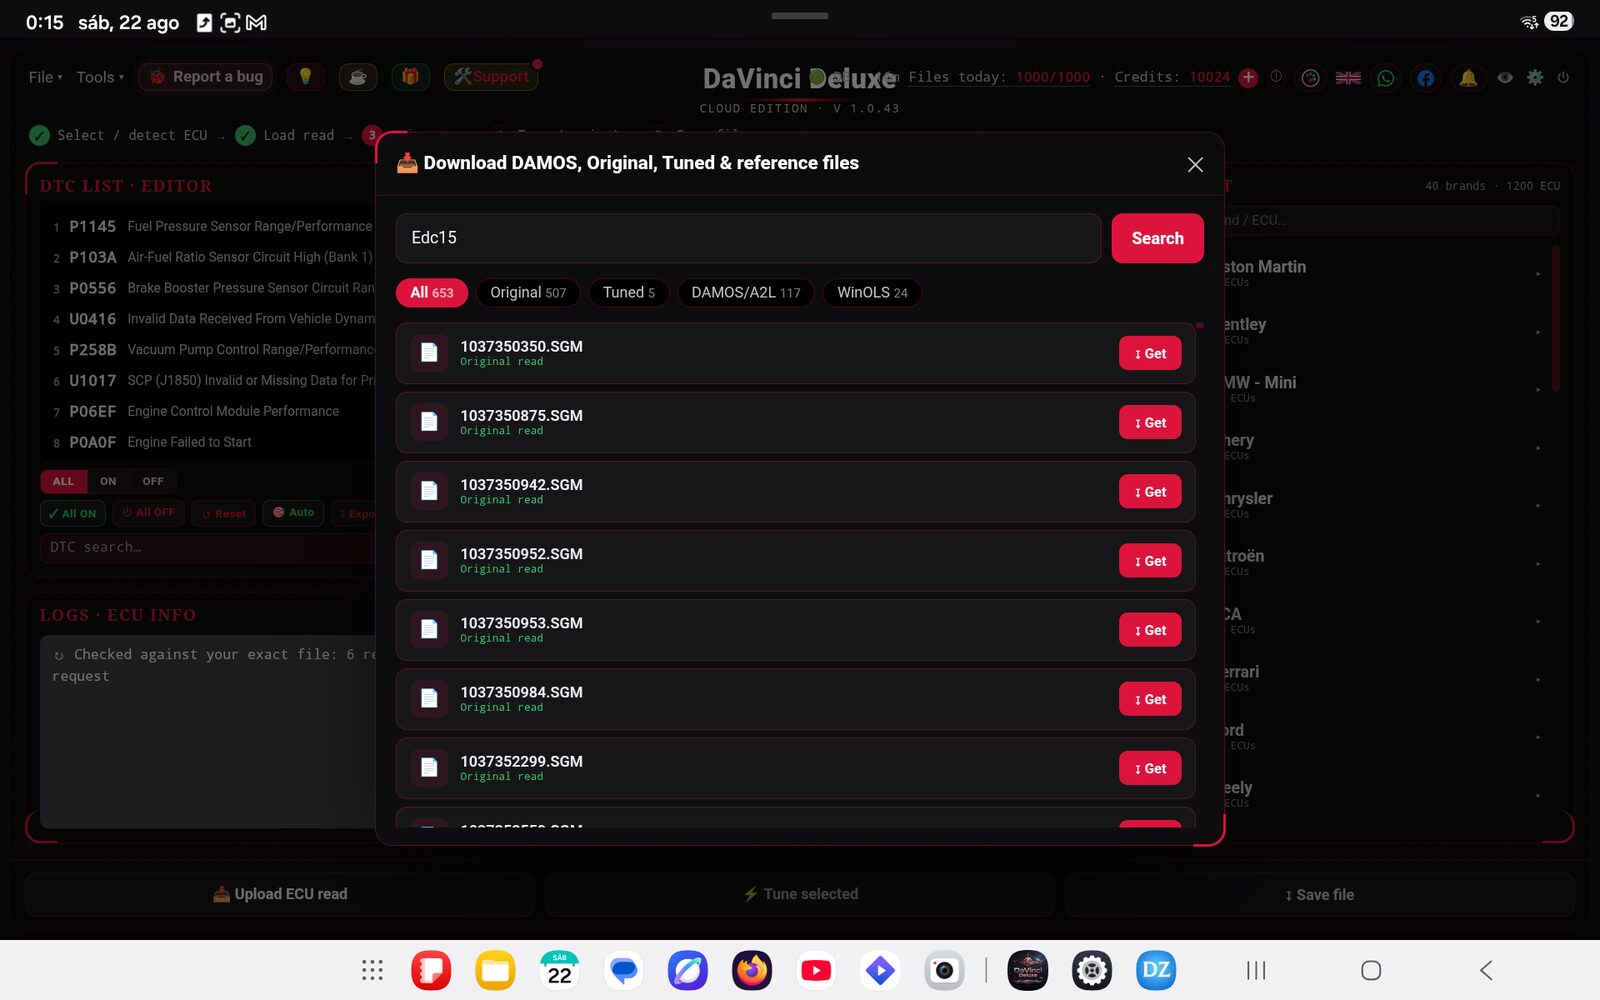Expand the Aston Martin brand
1600x1000 pixels.
pos(1385,273)
